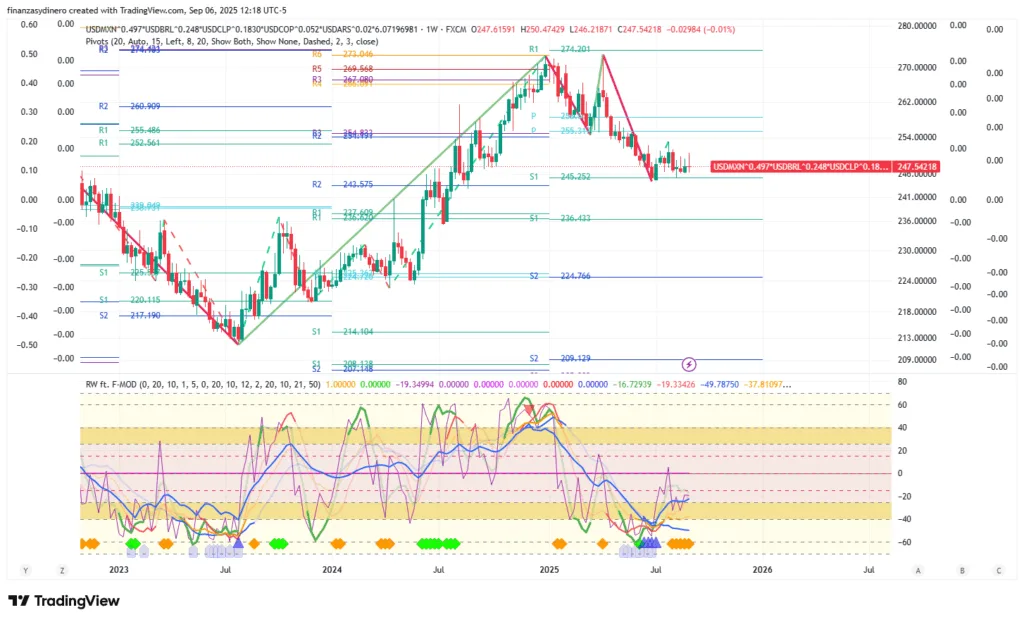Open the RW ft. F-MOD indicator legend
The image size is (1024, 622).
[203, 384]
